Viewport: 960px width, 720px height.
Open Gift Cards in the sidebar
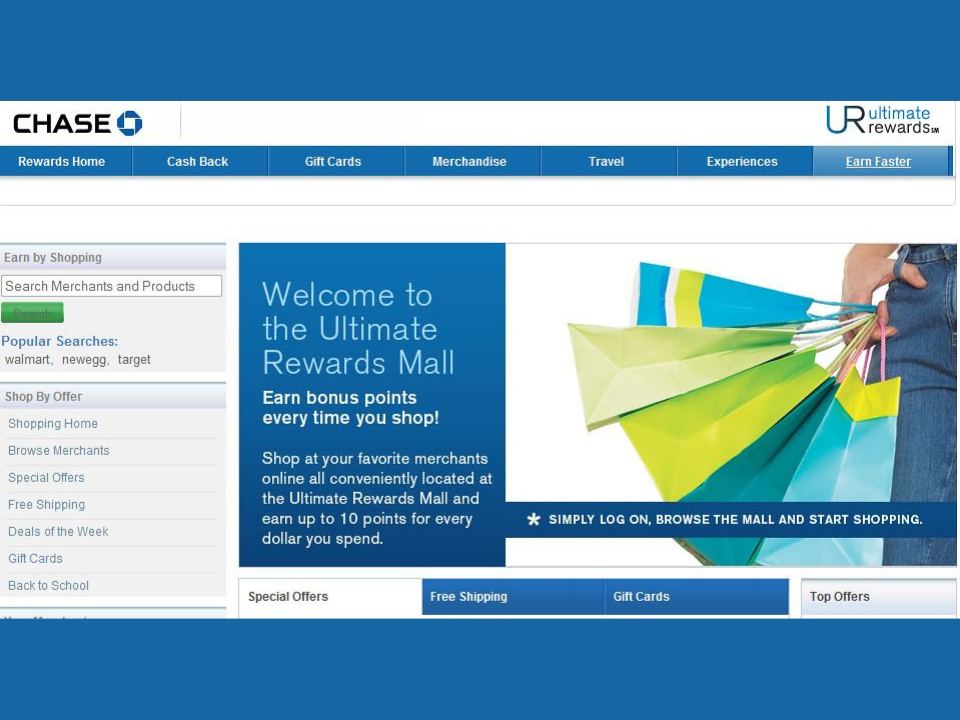35,558
